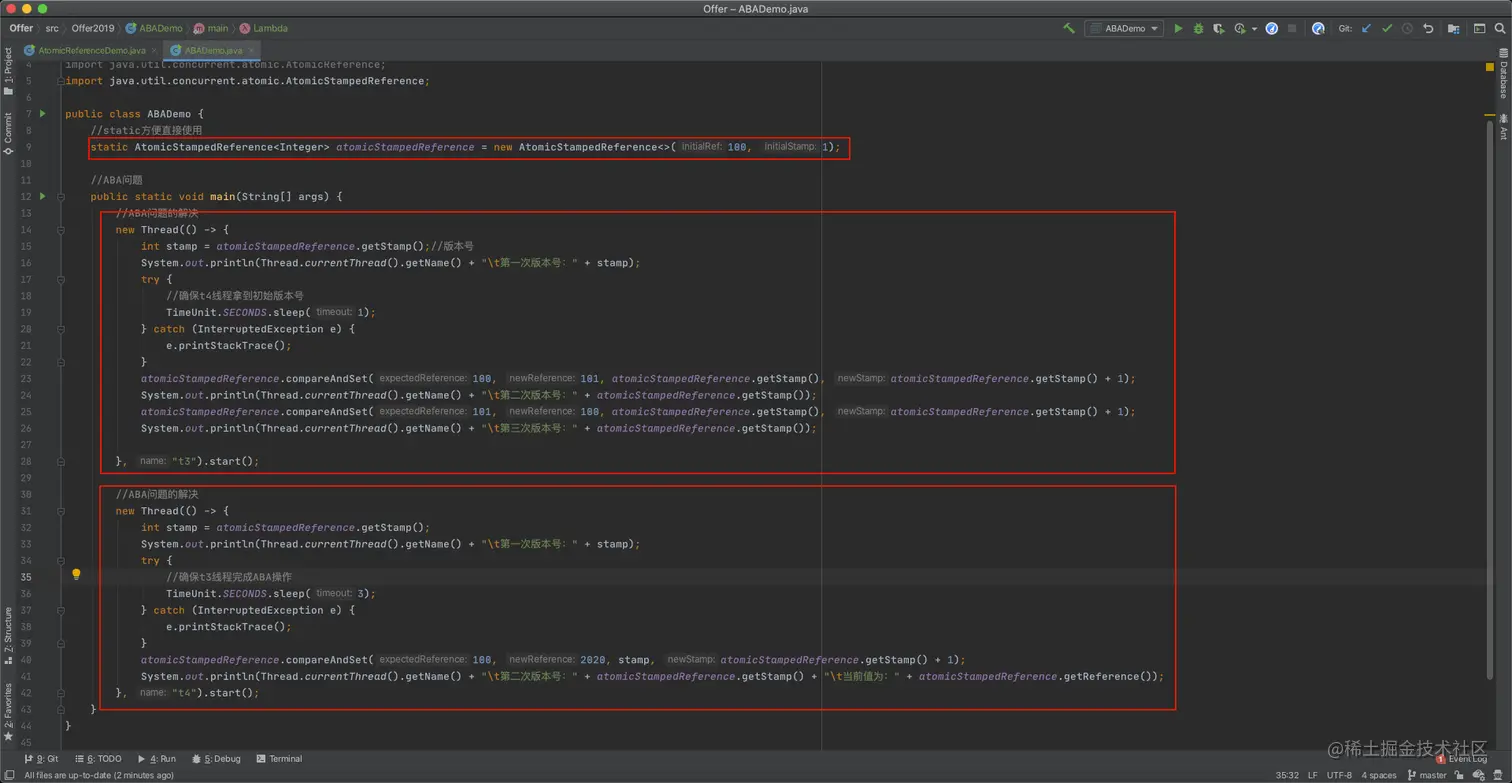The height and width of the screenshot is (783, 1512).
Task: Open Search Everywhere magnifier
Action: coord(1499,28)
